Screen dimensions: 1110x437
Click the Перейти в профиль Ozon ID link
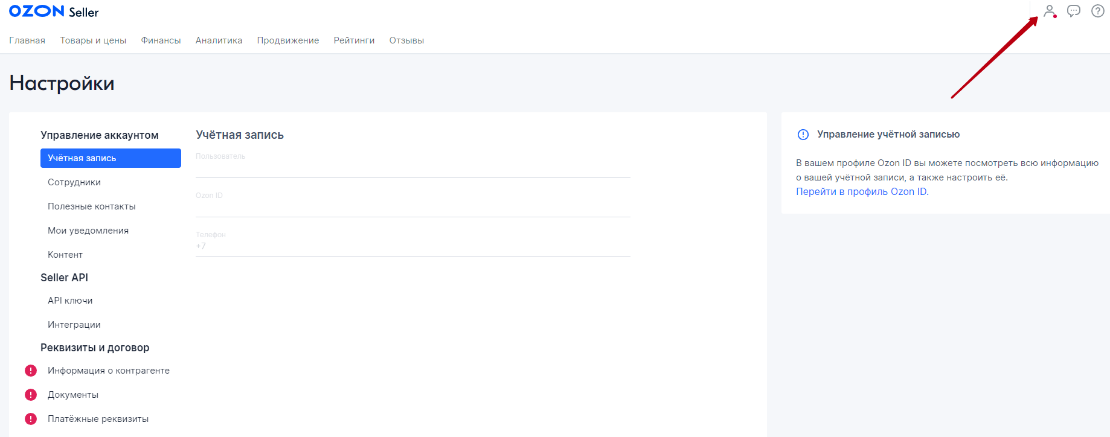pos(862,191)
